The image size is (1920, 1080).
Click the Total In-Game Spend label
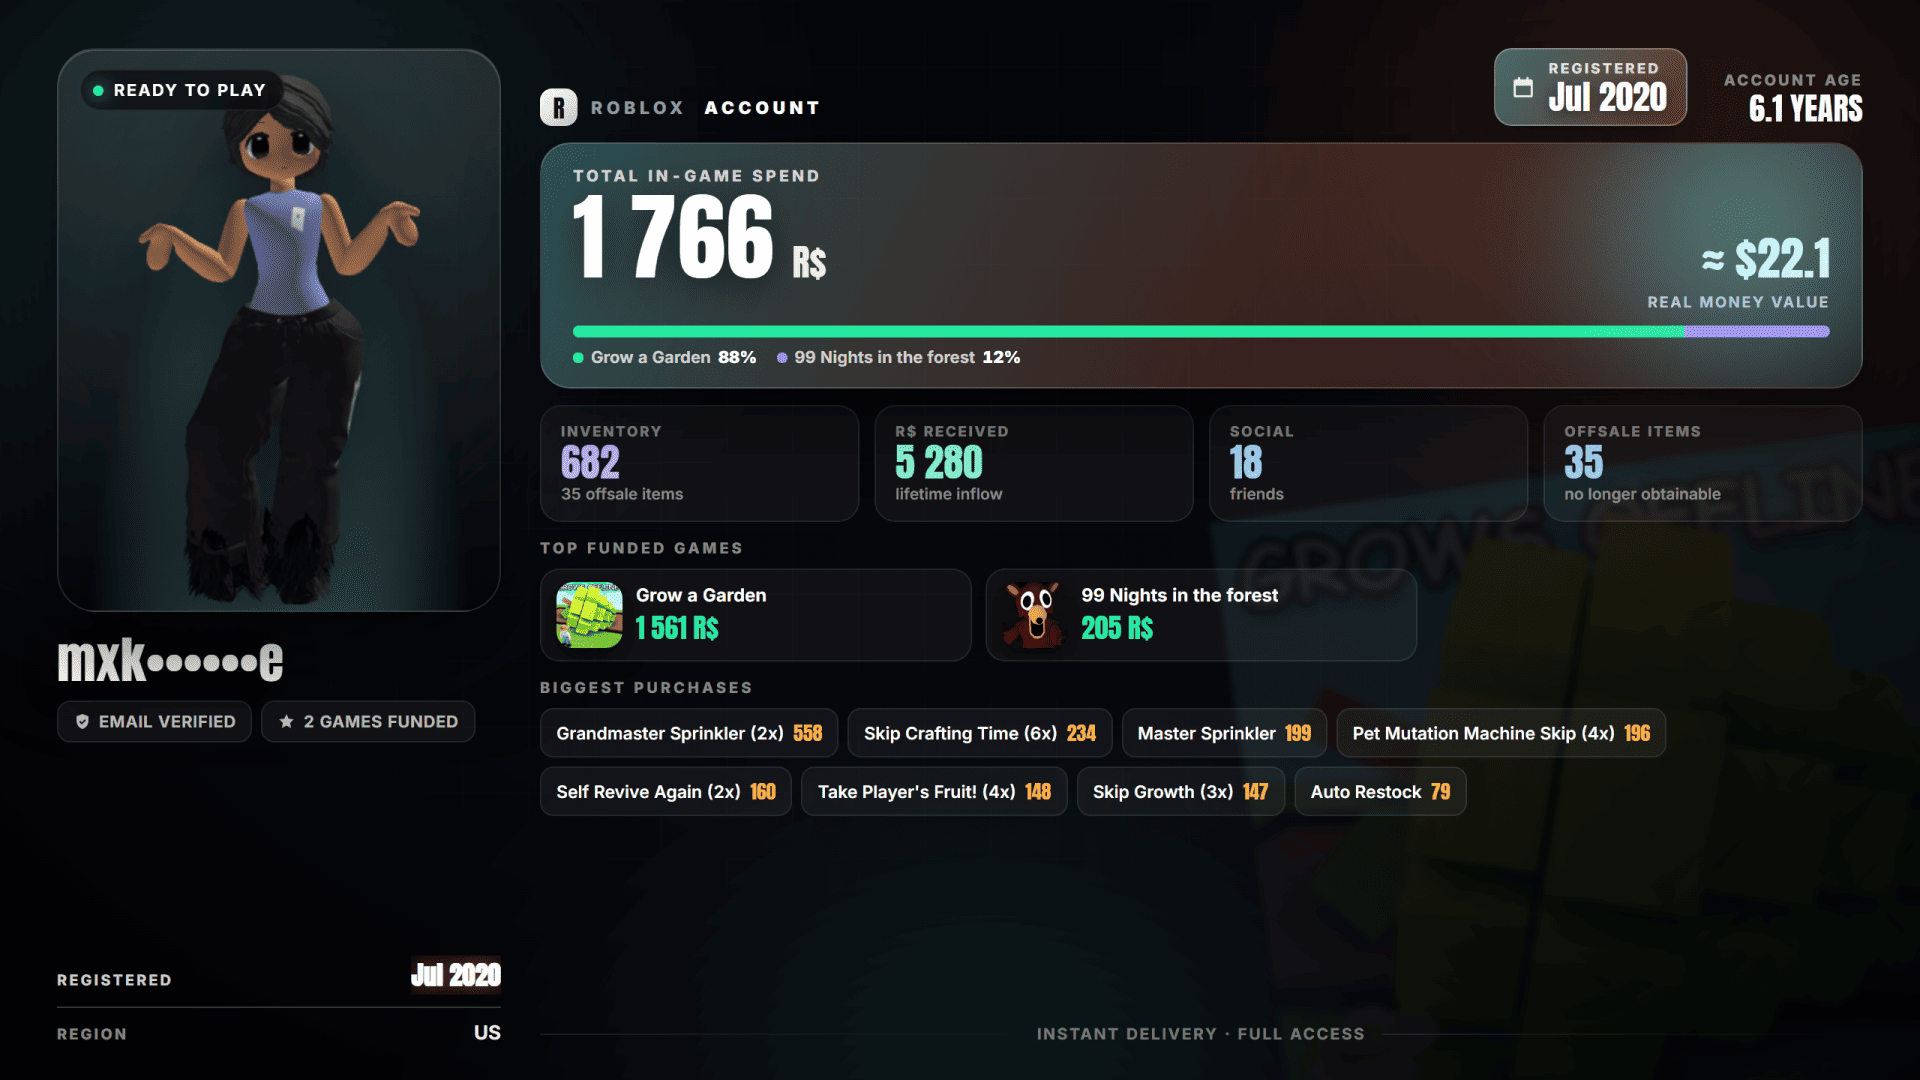coord(696,176)
